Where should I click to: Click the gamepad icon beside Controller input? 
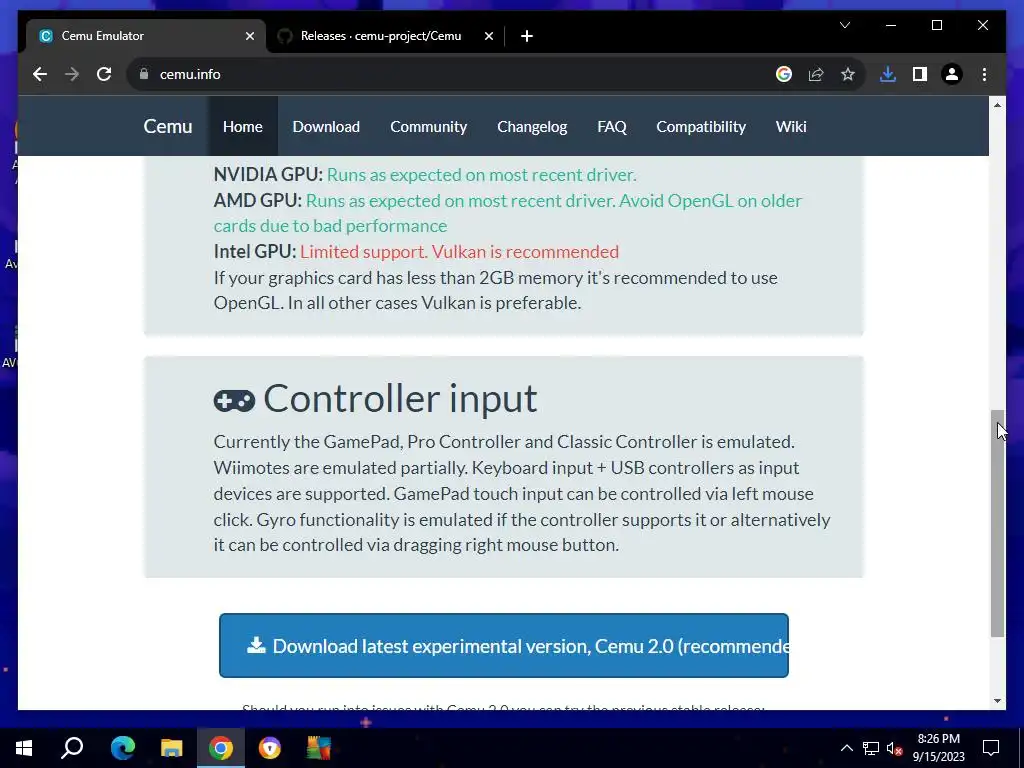(x=234, y=400)
